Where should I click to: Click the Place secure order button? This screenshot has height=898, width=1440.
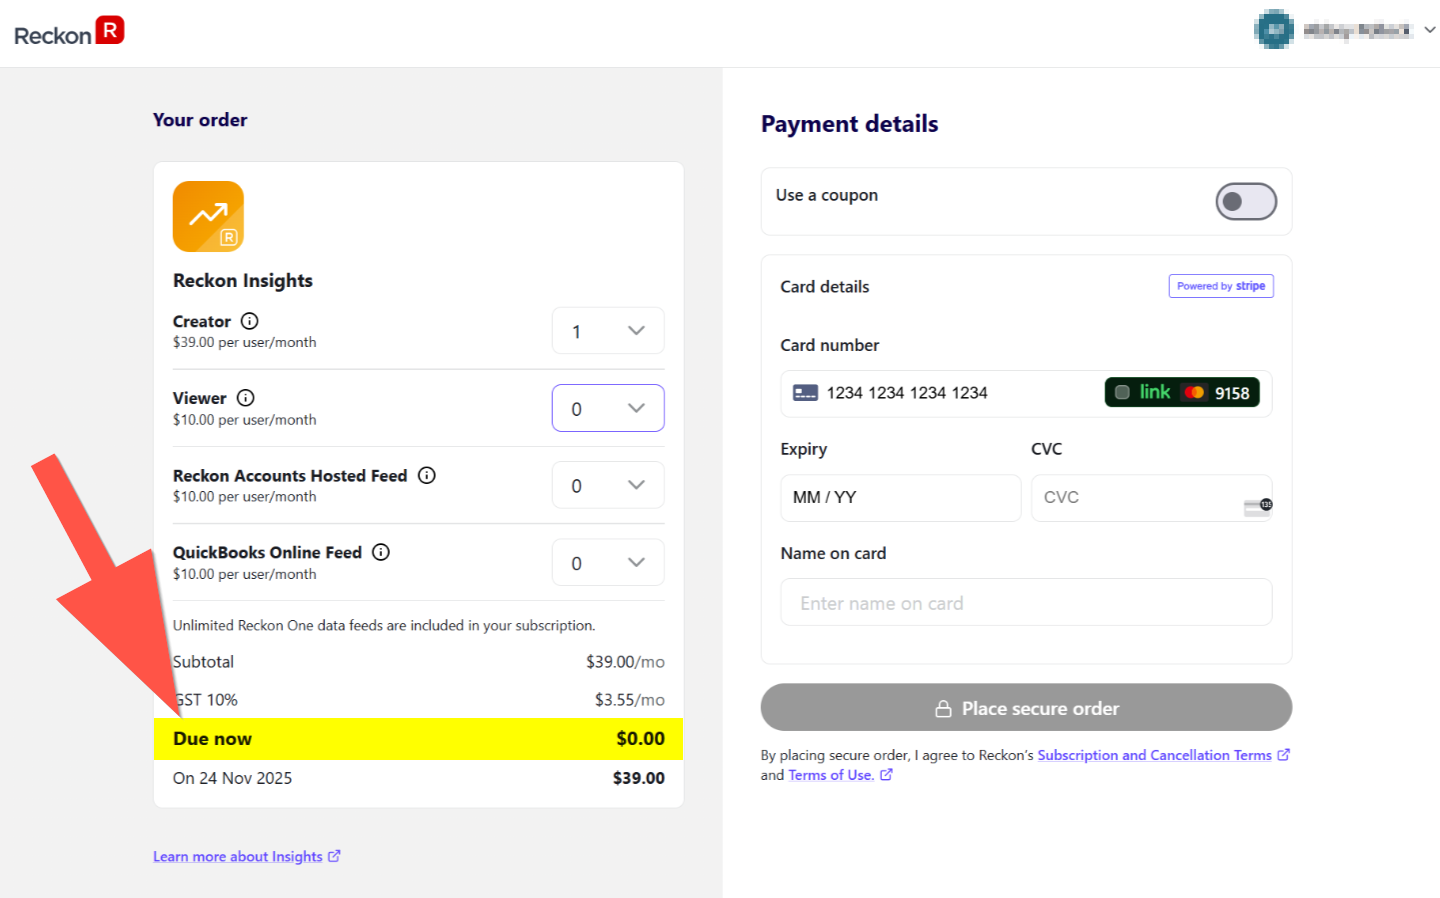point(1026,708)
